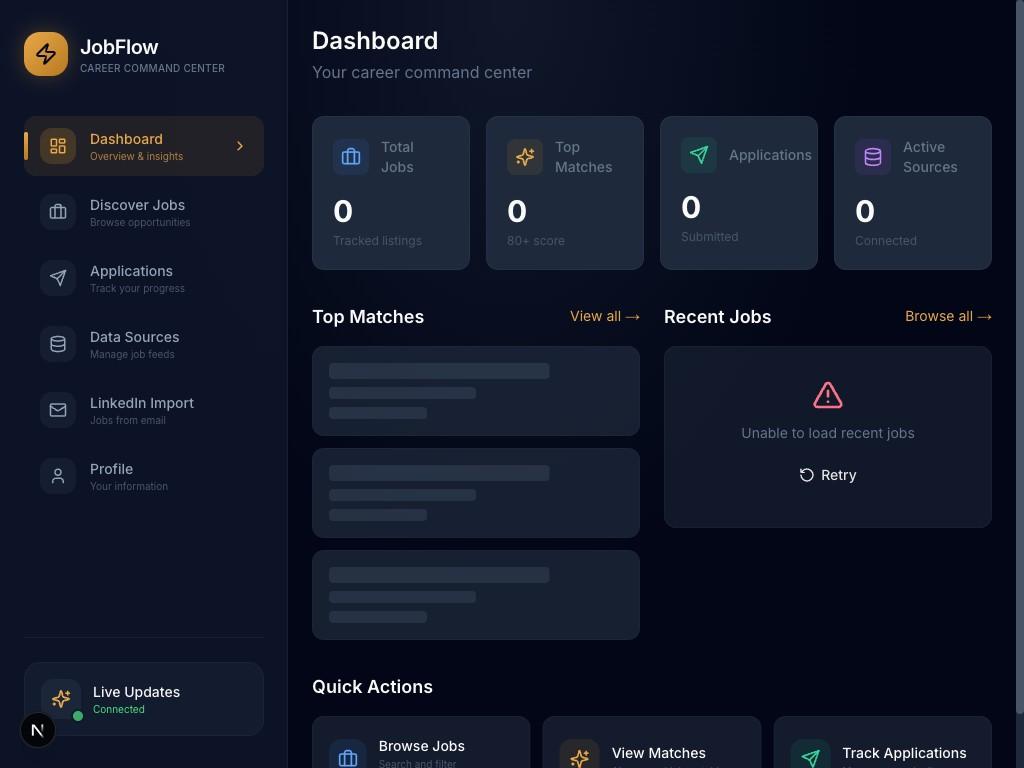Click the warning triangle in Recent Jobs
This screenshot has width=1024, height=768.
(827, 395)
